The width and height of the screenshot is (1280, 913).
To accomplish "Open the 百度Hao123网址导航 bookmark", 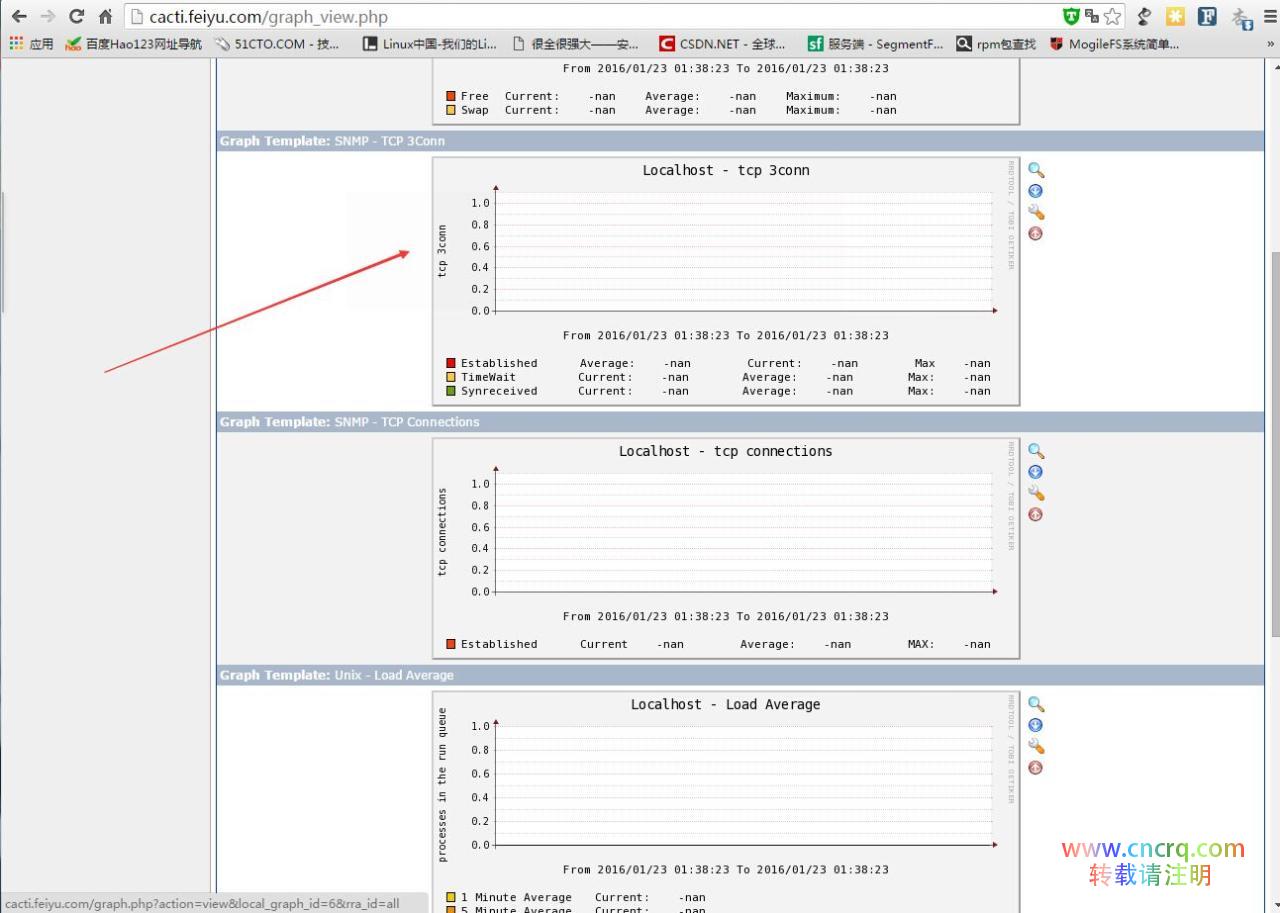I will point(133,44).
